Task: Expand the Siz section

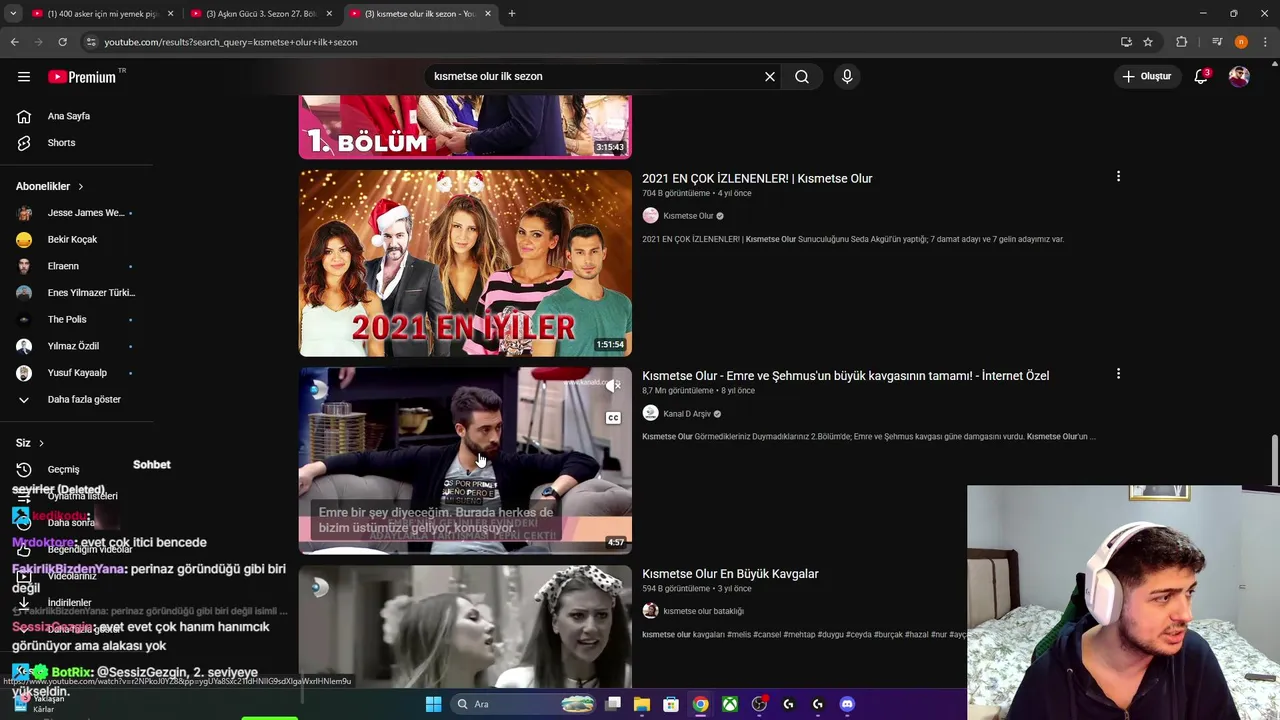Action: pyautogui.click(x=30, y=443)
